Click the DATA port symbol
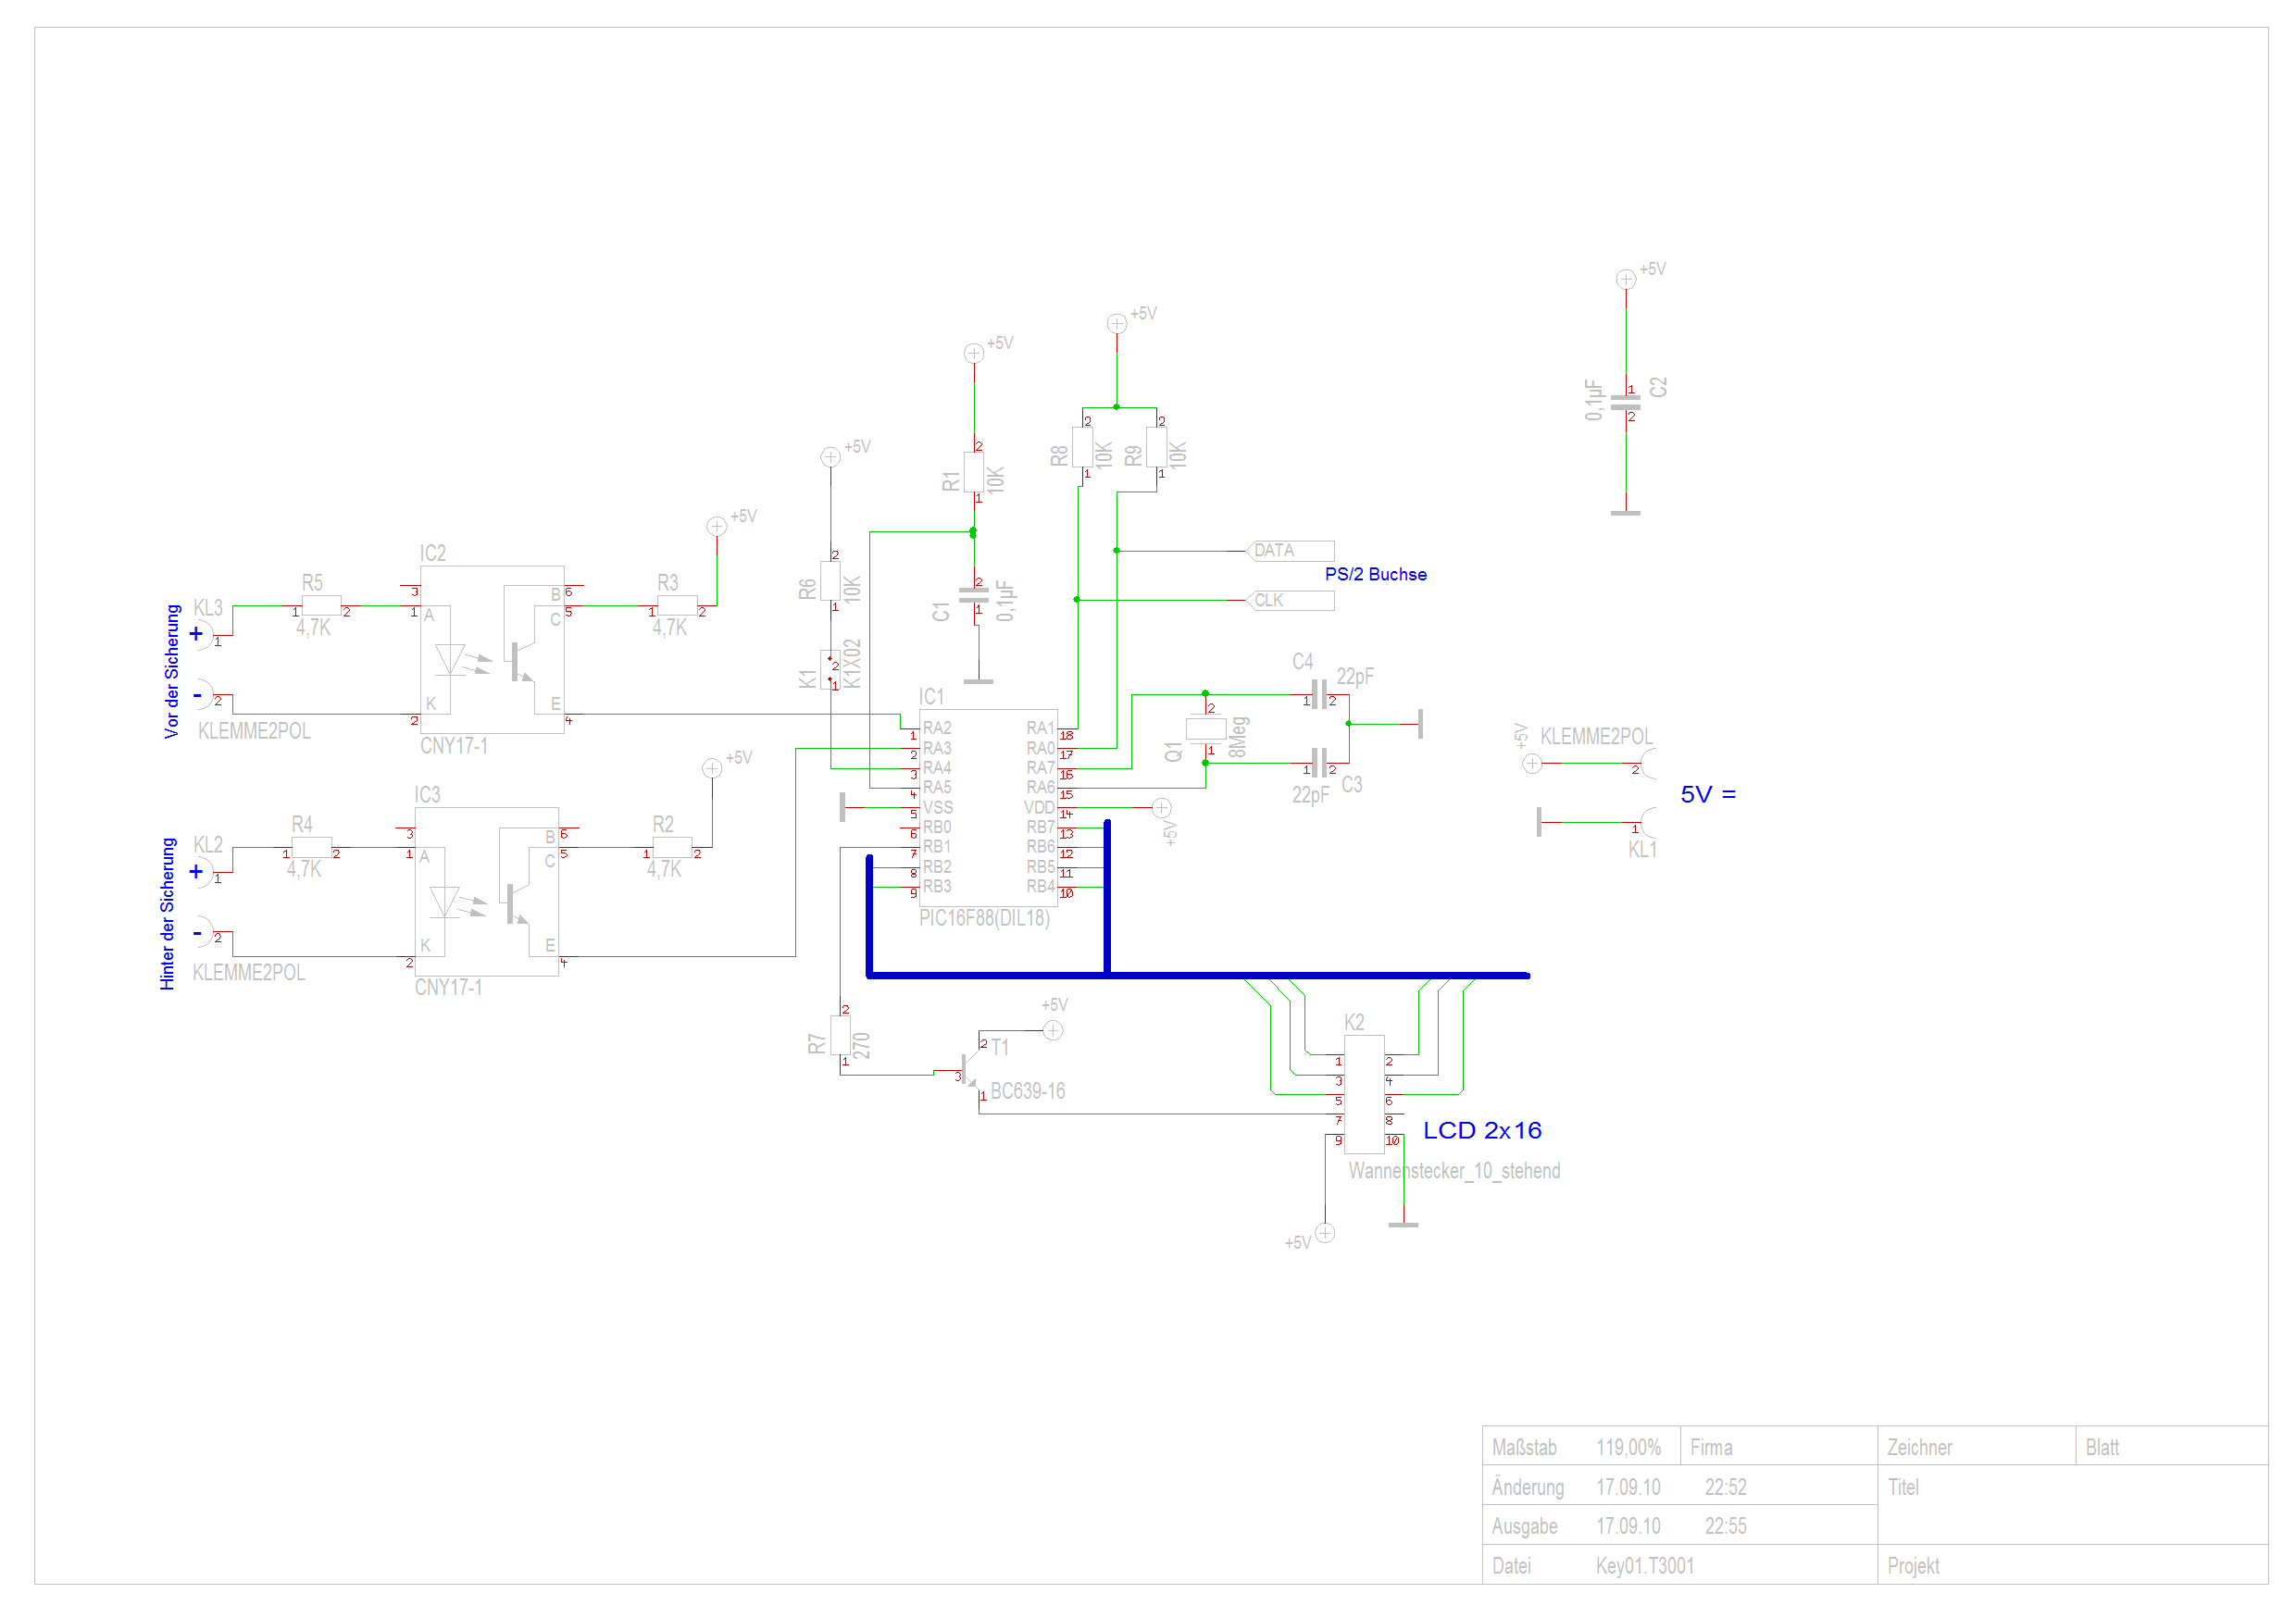This screenshot has width=2296, height=1618. click(x=1290, y=551)
